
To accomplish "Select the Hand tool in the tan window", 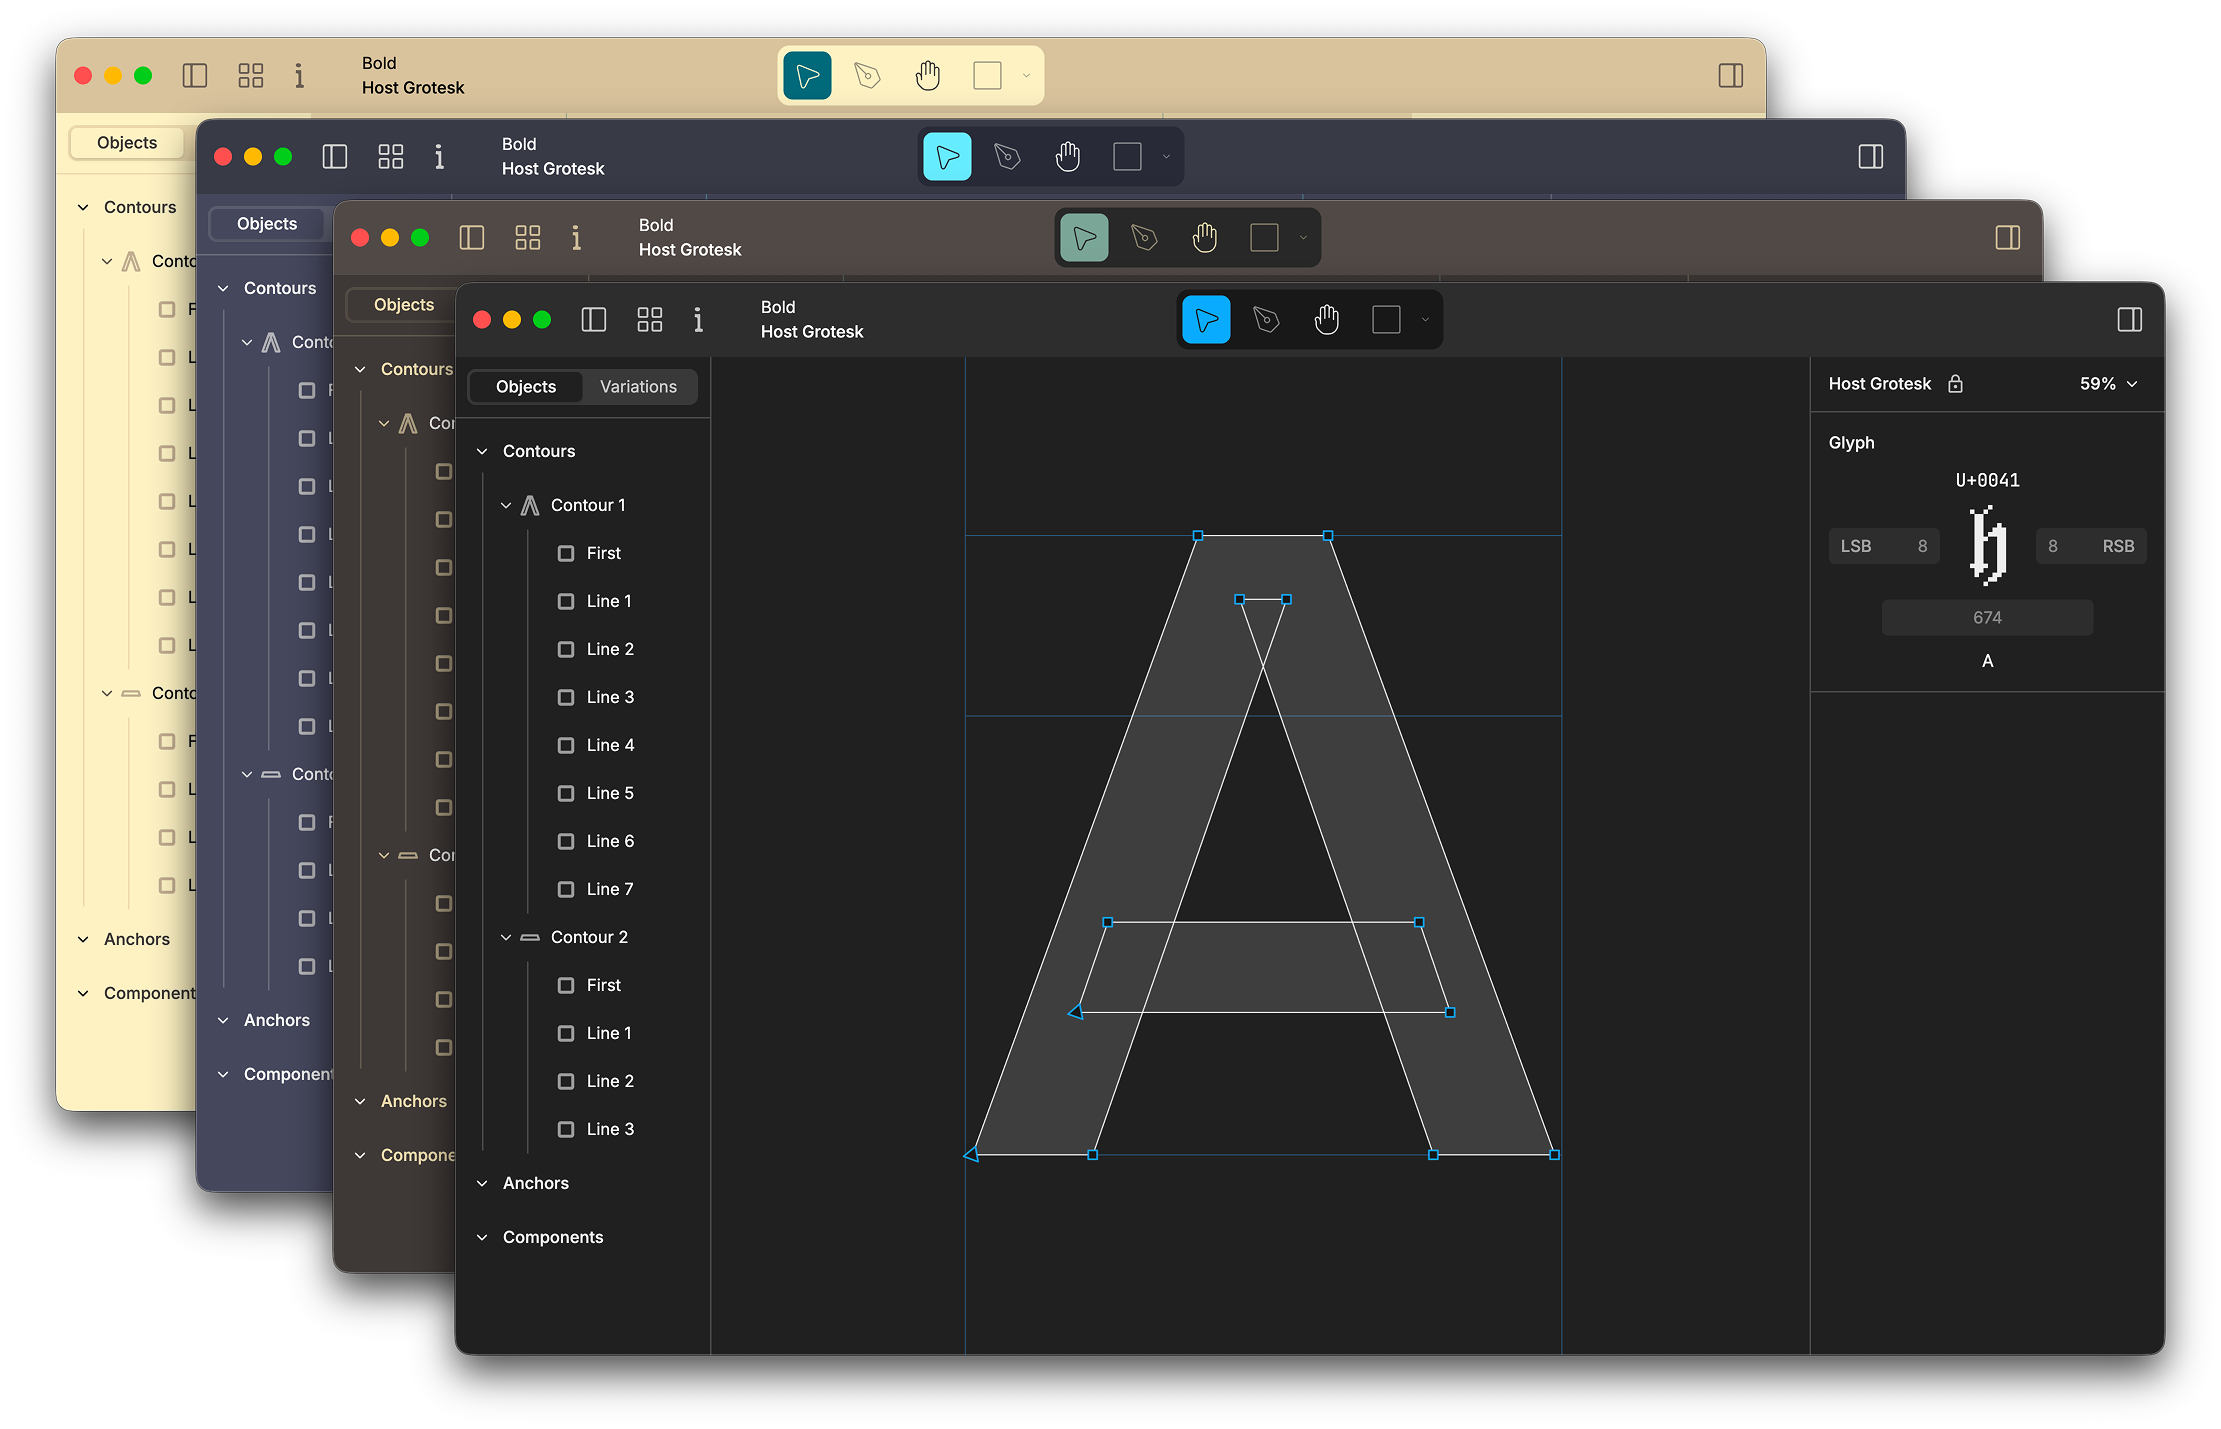I will (927, 76).
